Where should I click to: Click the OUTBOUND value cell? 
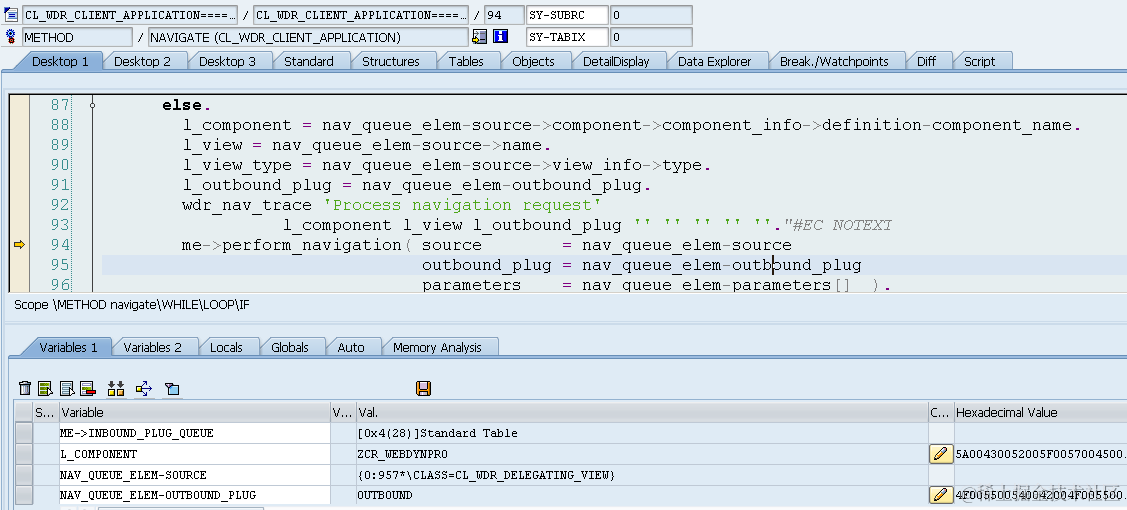[x=642, y=495]
